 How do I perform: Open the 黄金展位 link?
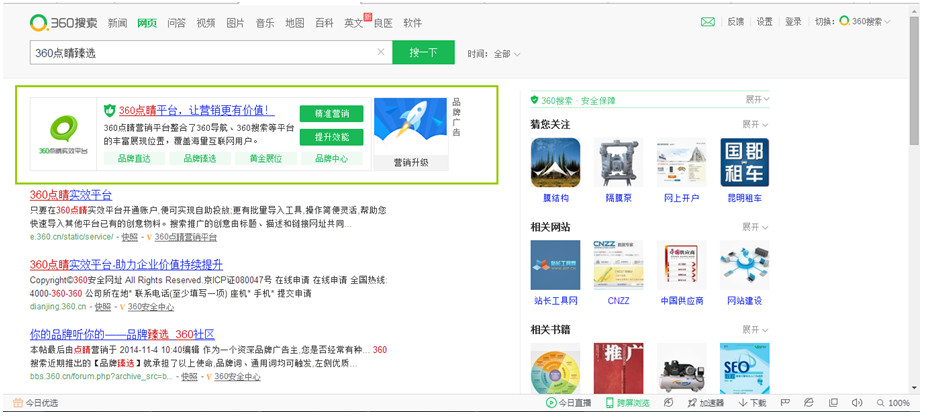click(266, 158)
